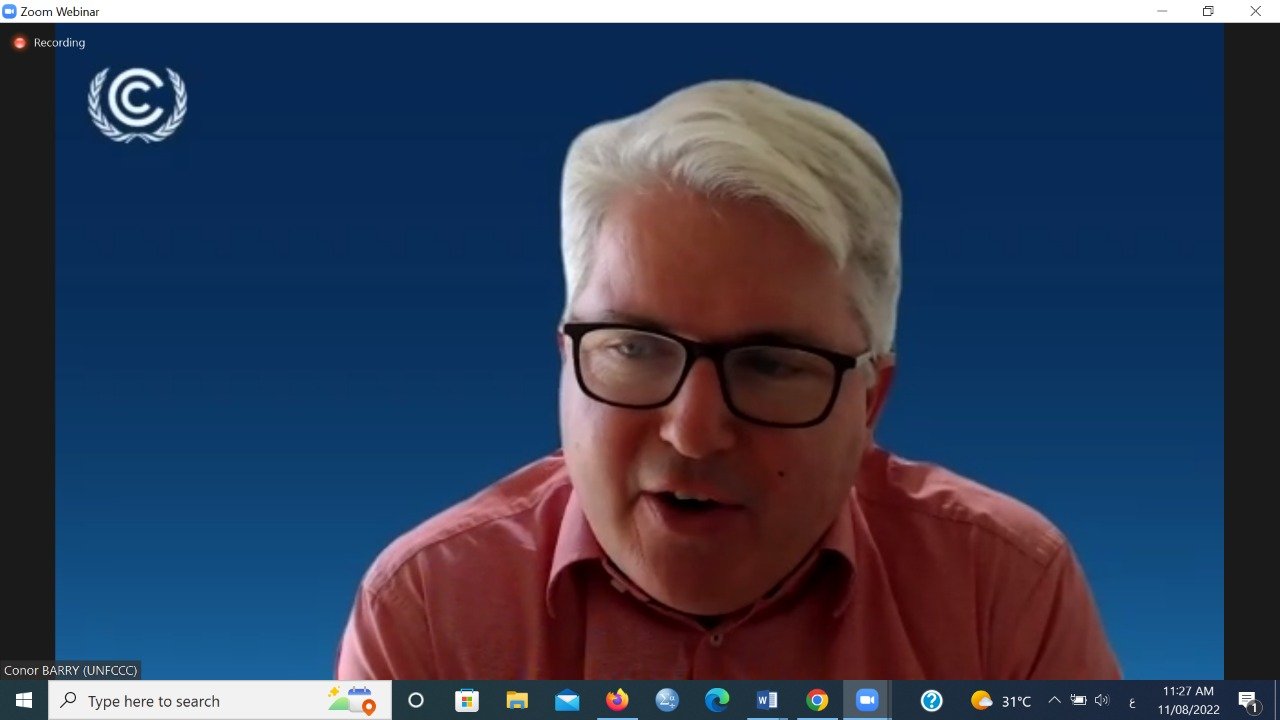Open the Get Help question mark icon

931,700
